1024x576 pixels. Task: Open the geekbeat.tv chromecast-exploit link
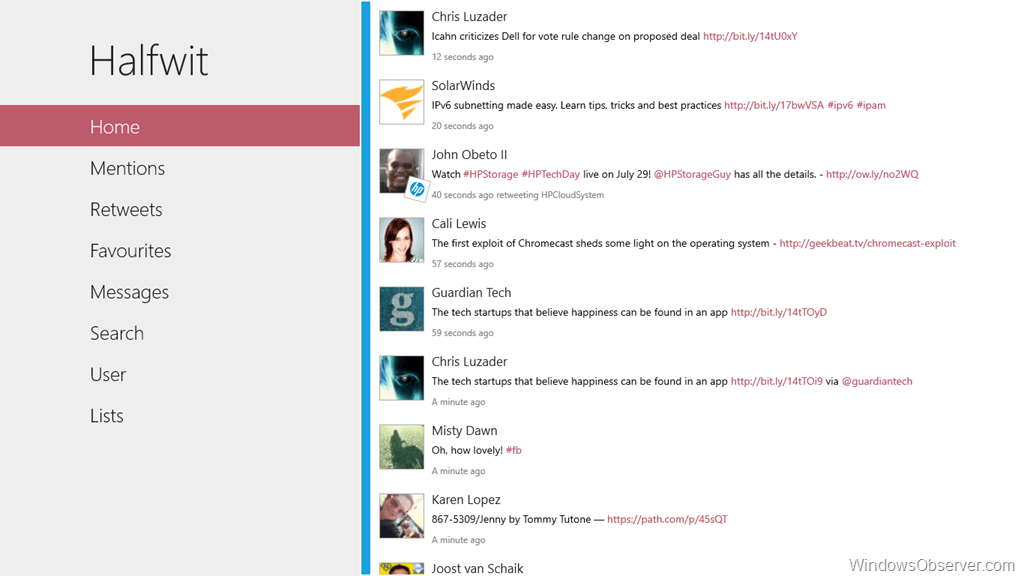[x=867, y=244]
